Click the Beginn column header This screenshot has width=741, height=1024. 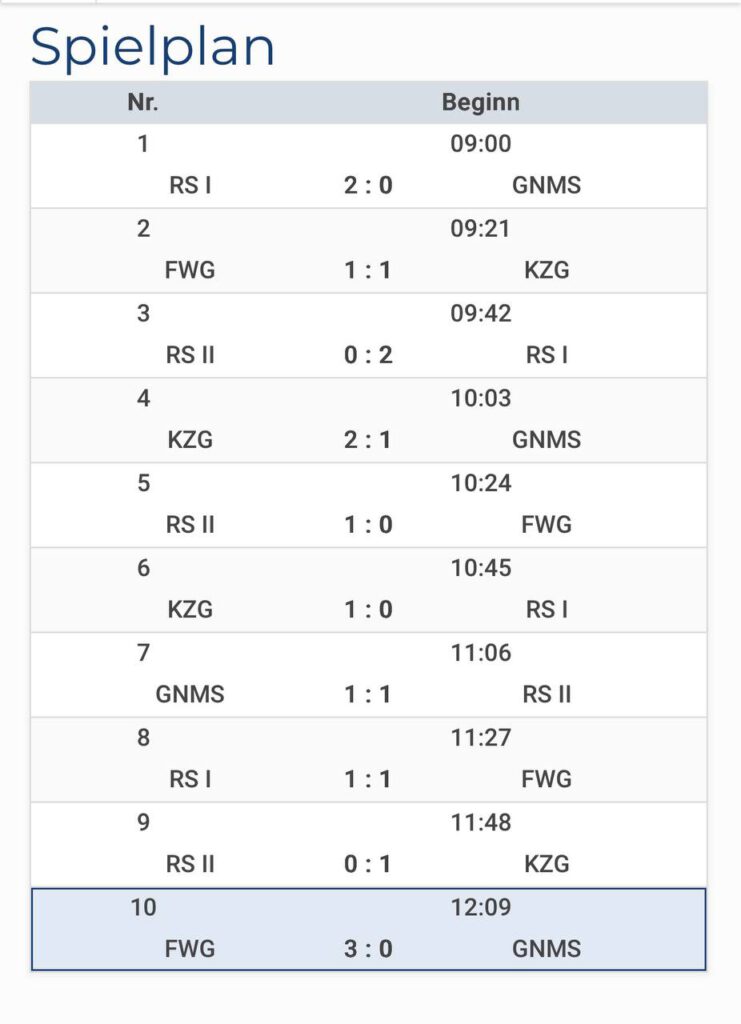point(480,102)
